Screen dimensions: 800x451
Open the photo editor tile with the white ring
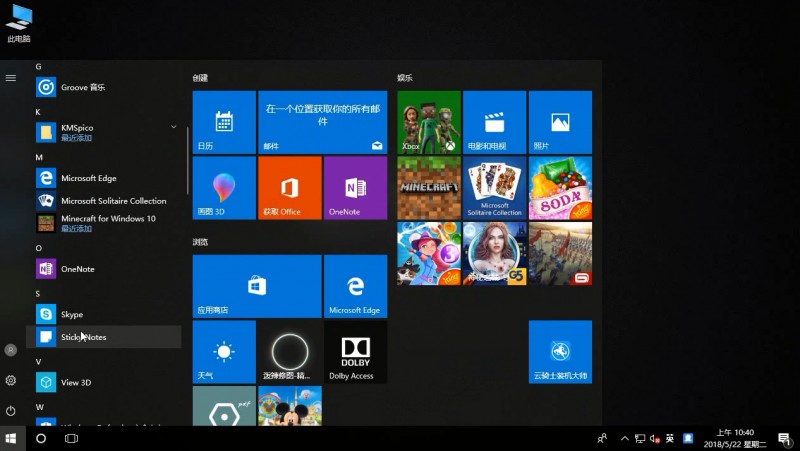pyautogui.click(x=290, y=352)
